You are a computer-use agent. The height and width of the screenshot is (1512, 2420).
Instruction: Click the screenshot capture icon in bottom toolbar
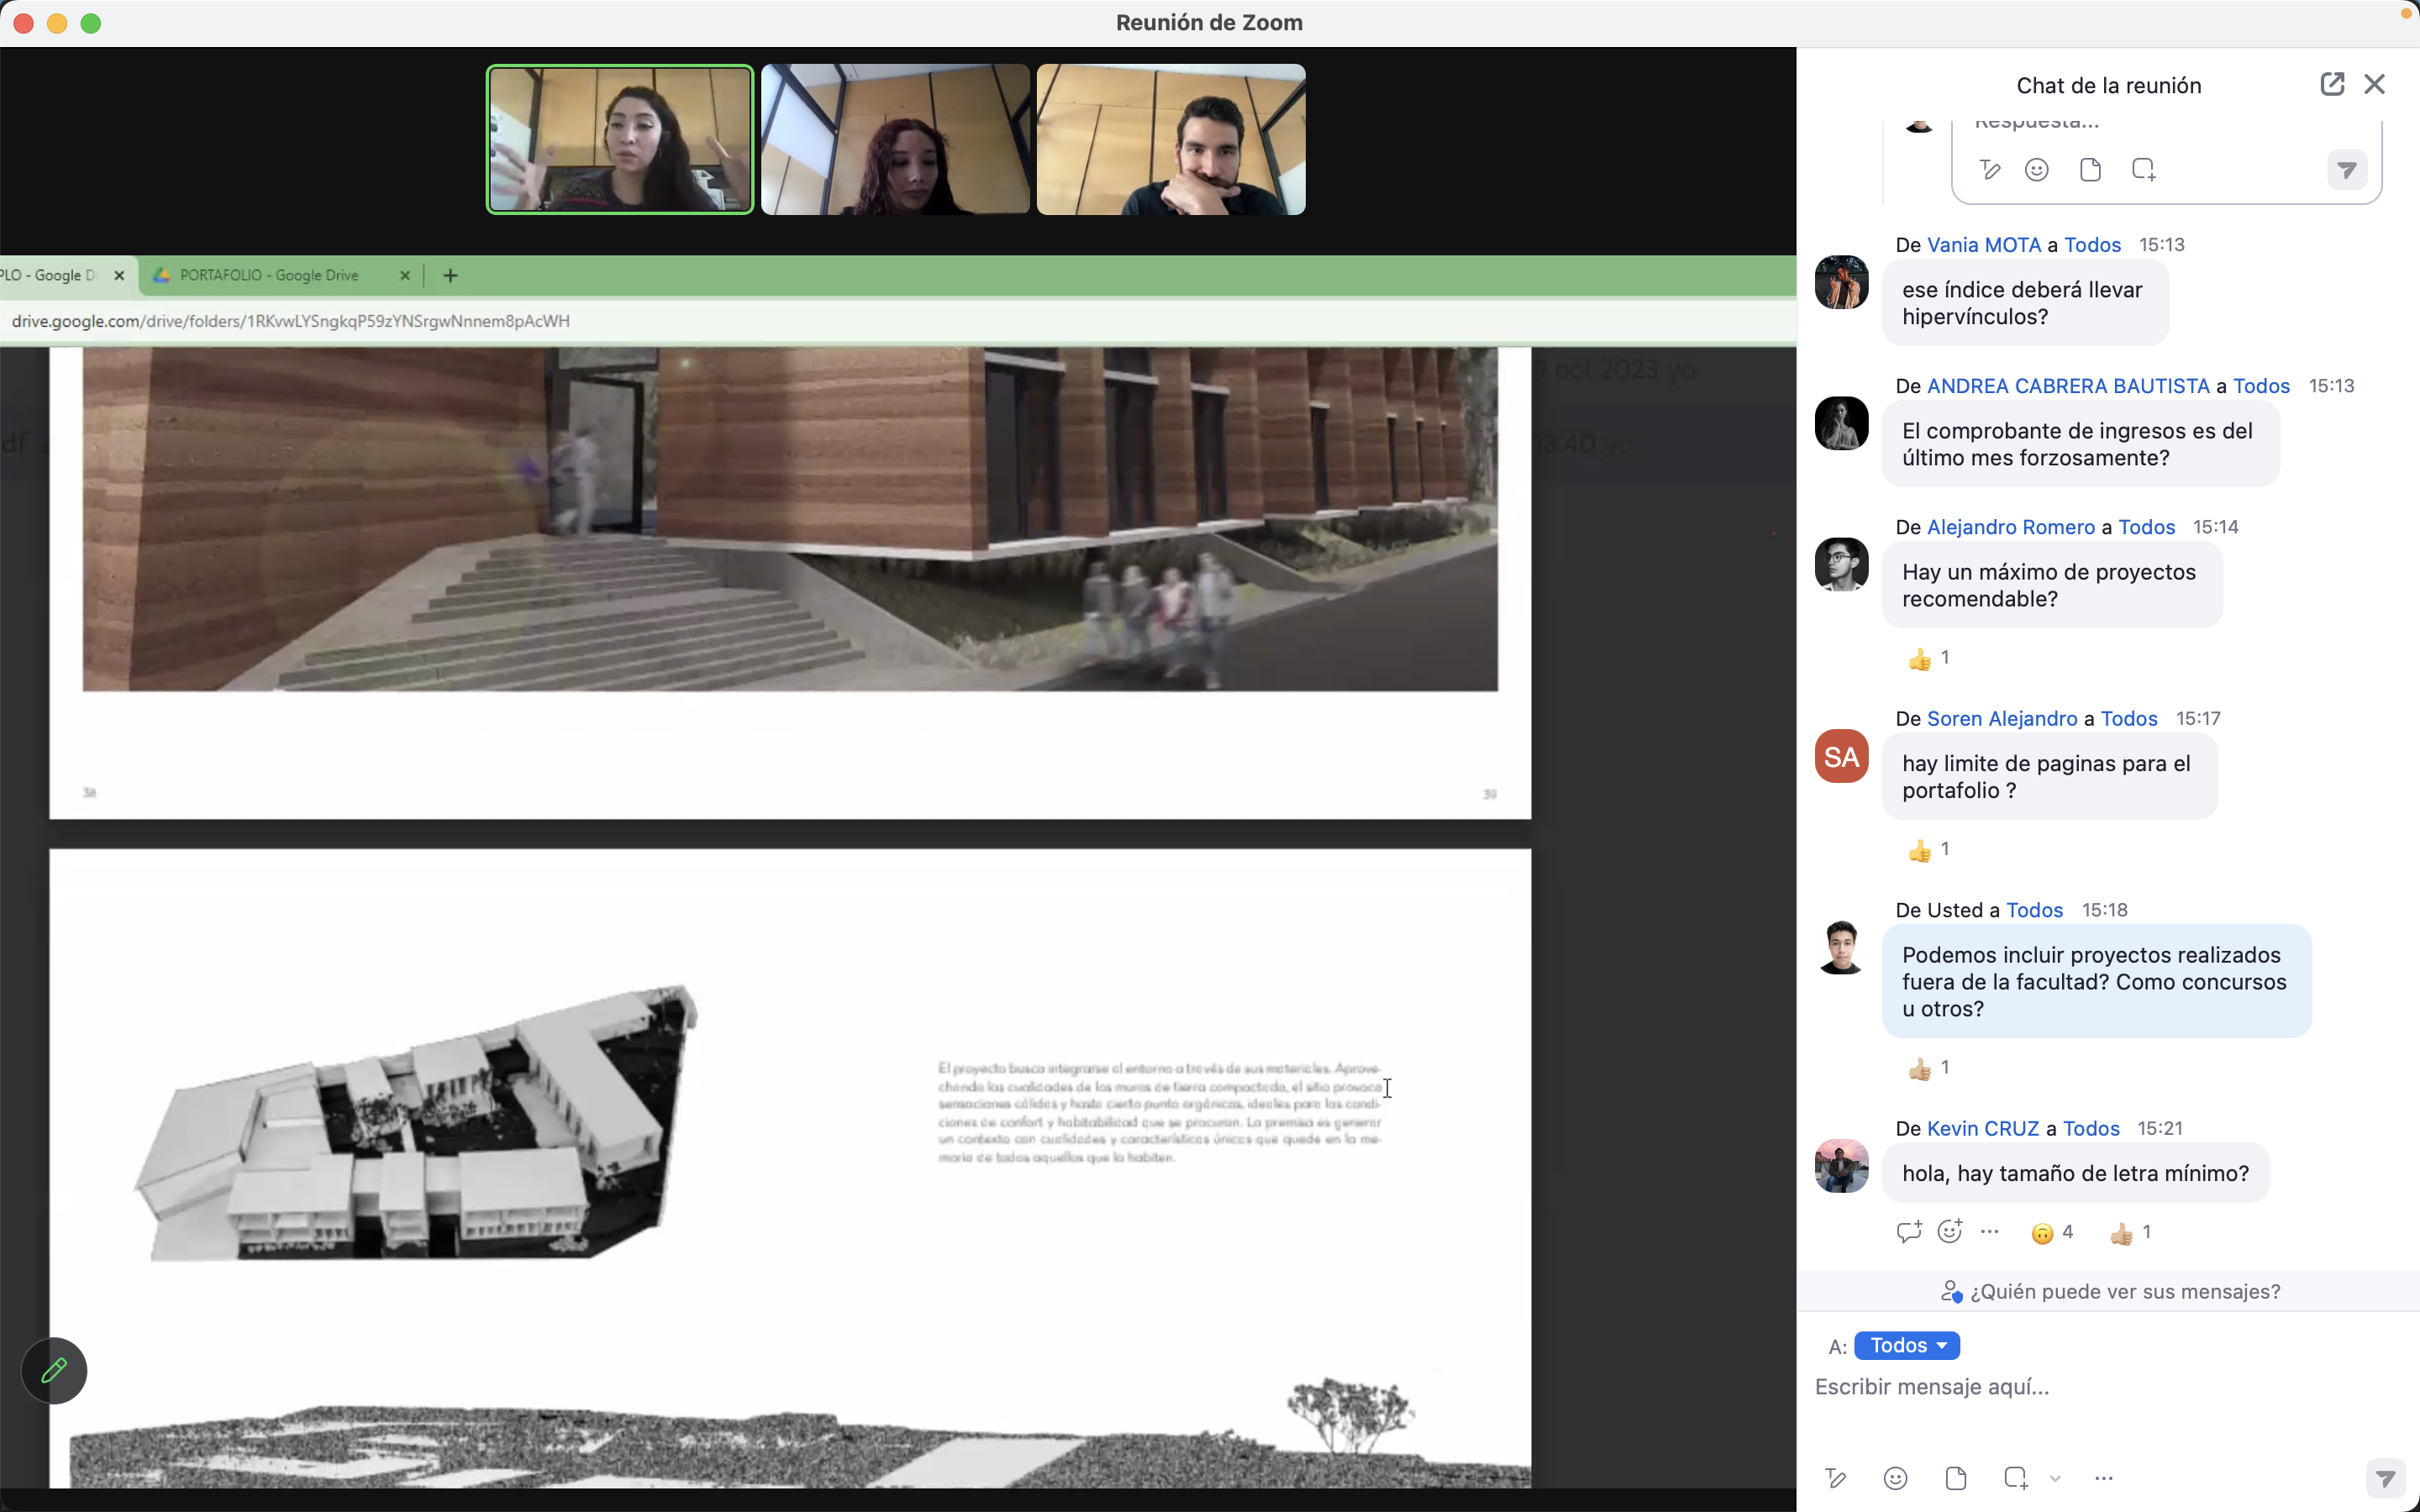tap(2015, 1478)
